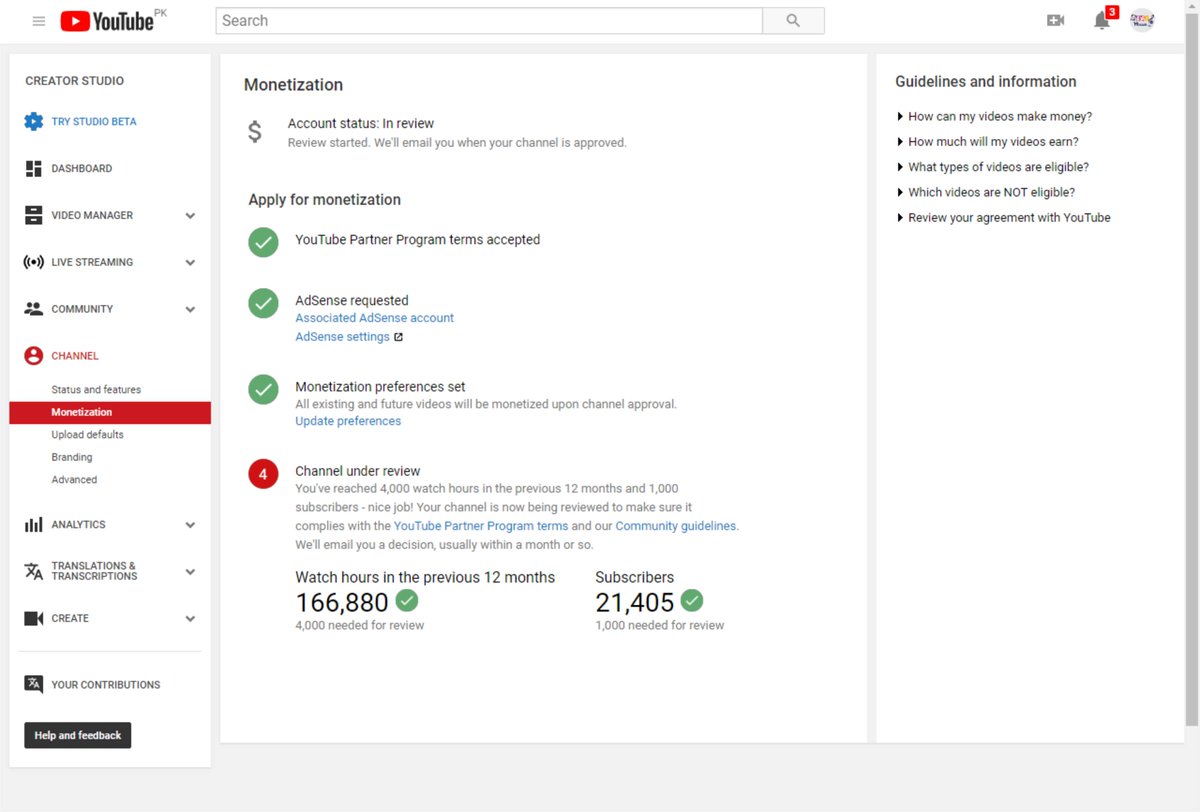Click the '166,880' watch hours value
The height and width of the screenshot is (812, 1200).
coord(342,602)
